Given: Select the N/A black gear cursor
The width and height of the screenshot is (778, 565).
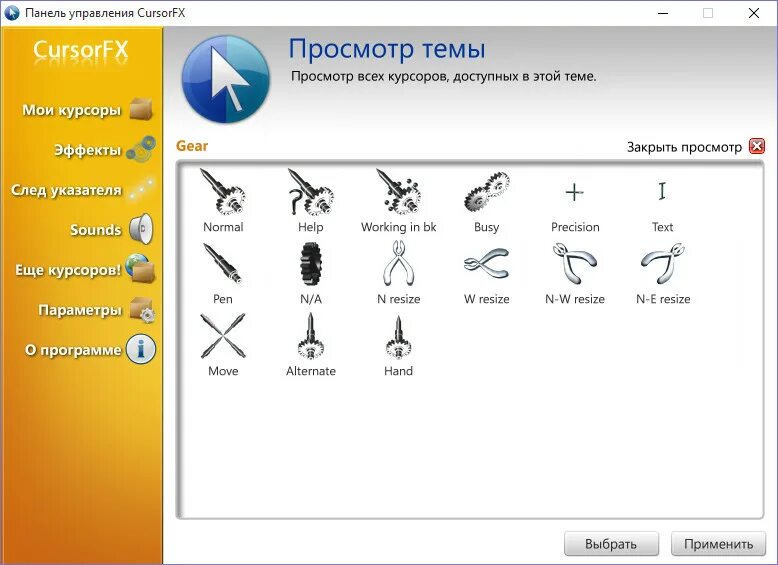Looking at the screenshot, I should point(311,264).
